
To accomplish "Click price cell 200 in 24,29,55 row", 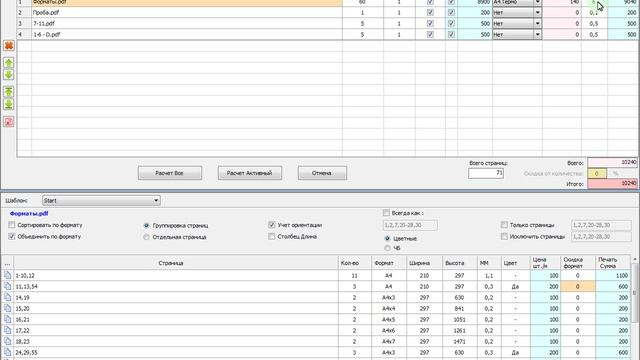I will [545, 353].
